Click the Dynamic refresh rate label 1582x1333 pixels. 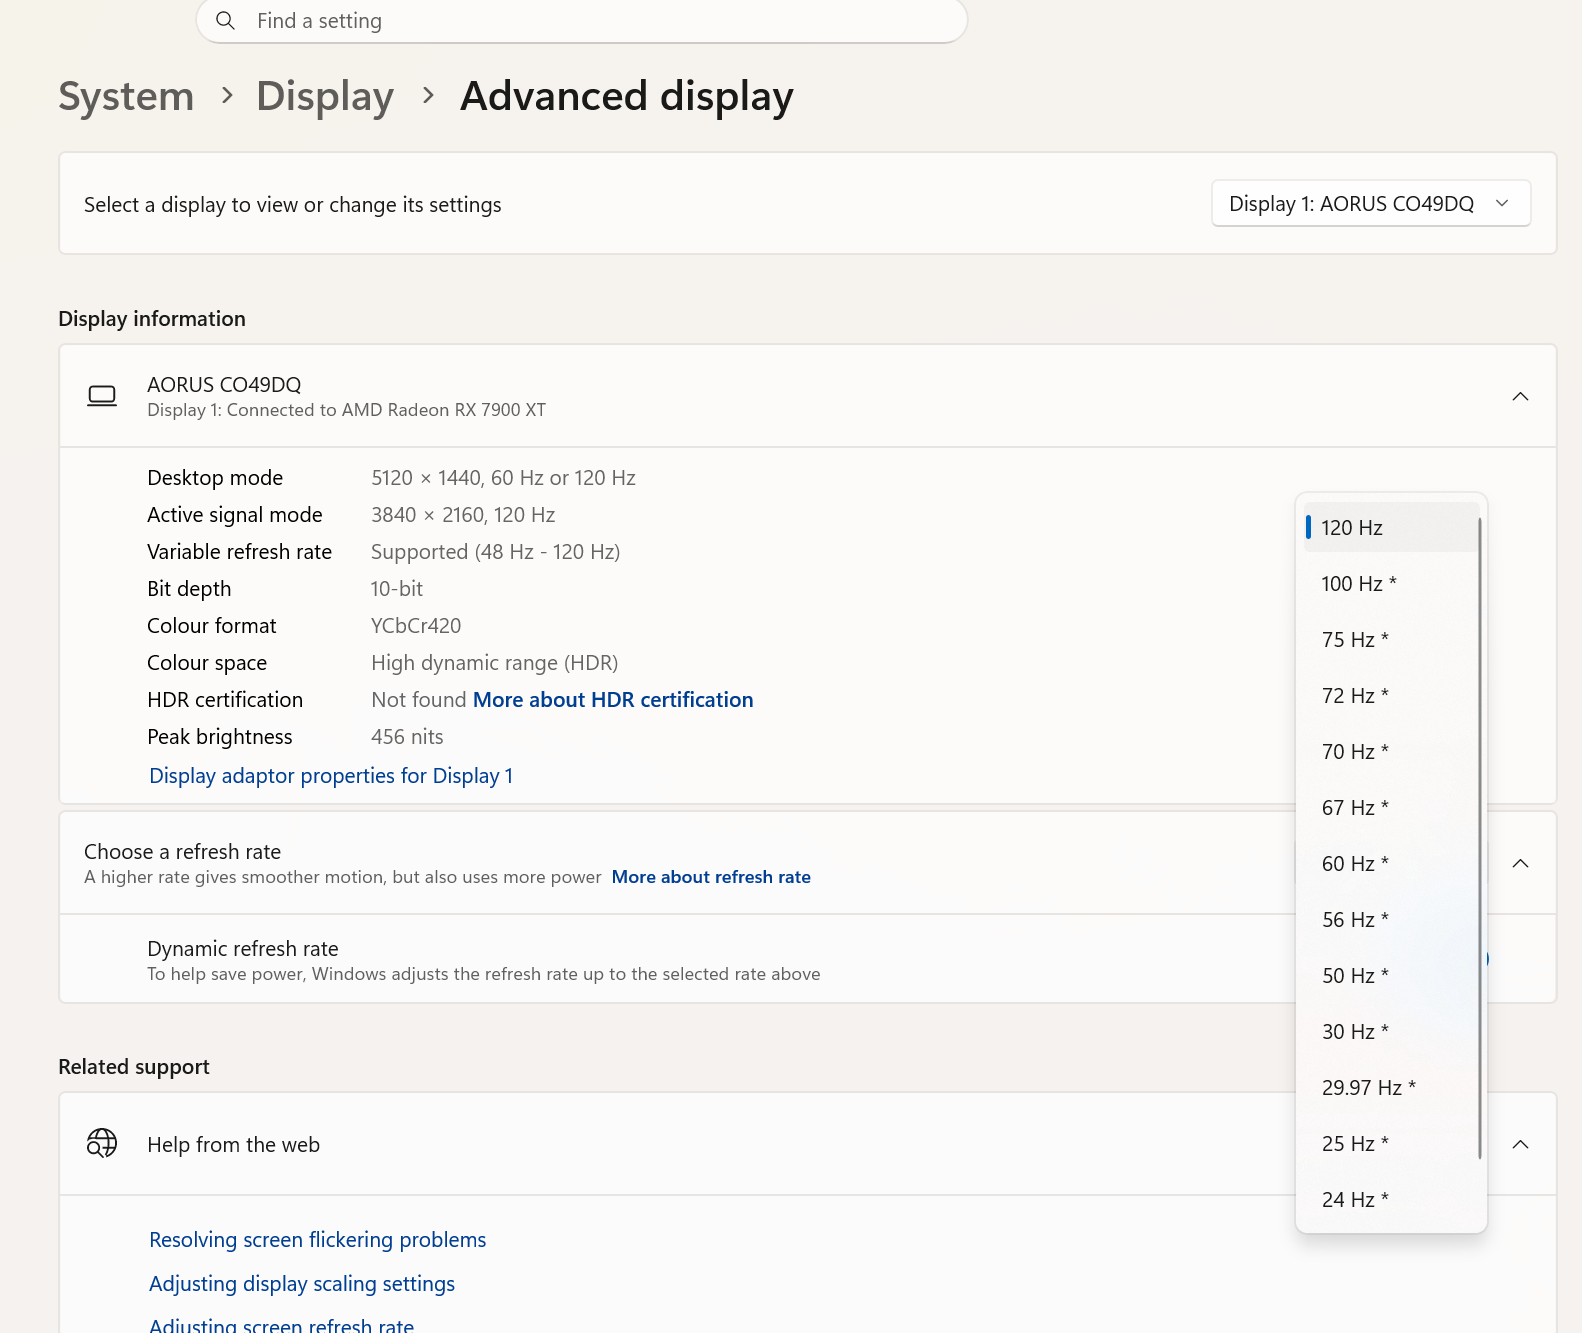point(243,948)
